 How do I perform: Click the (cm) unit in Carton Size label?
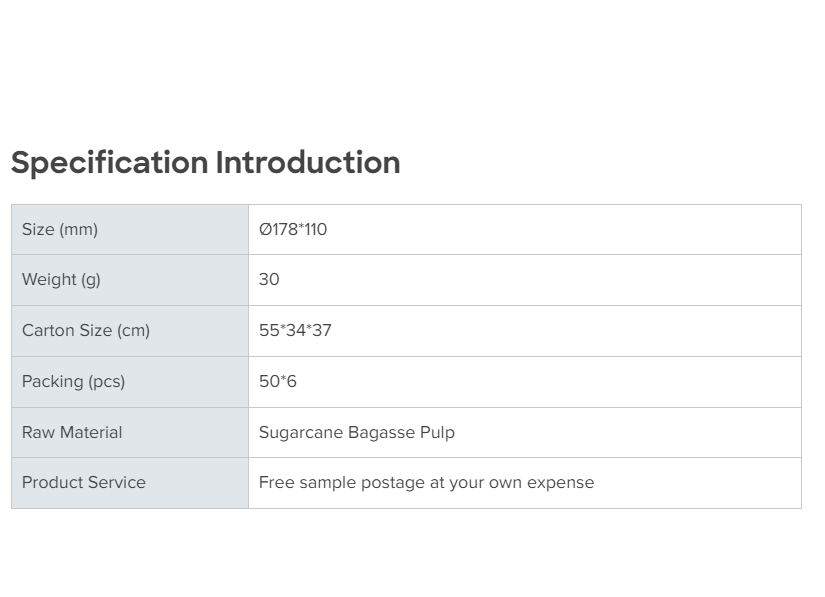click(x=133, y=331)
